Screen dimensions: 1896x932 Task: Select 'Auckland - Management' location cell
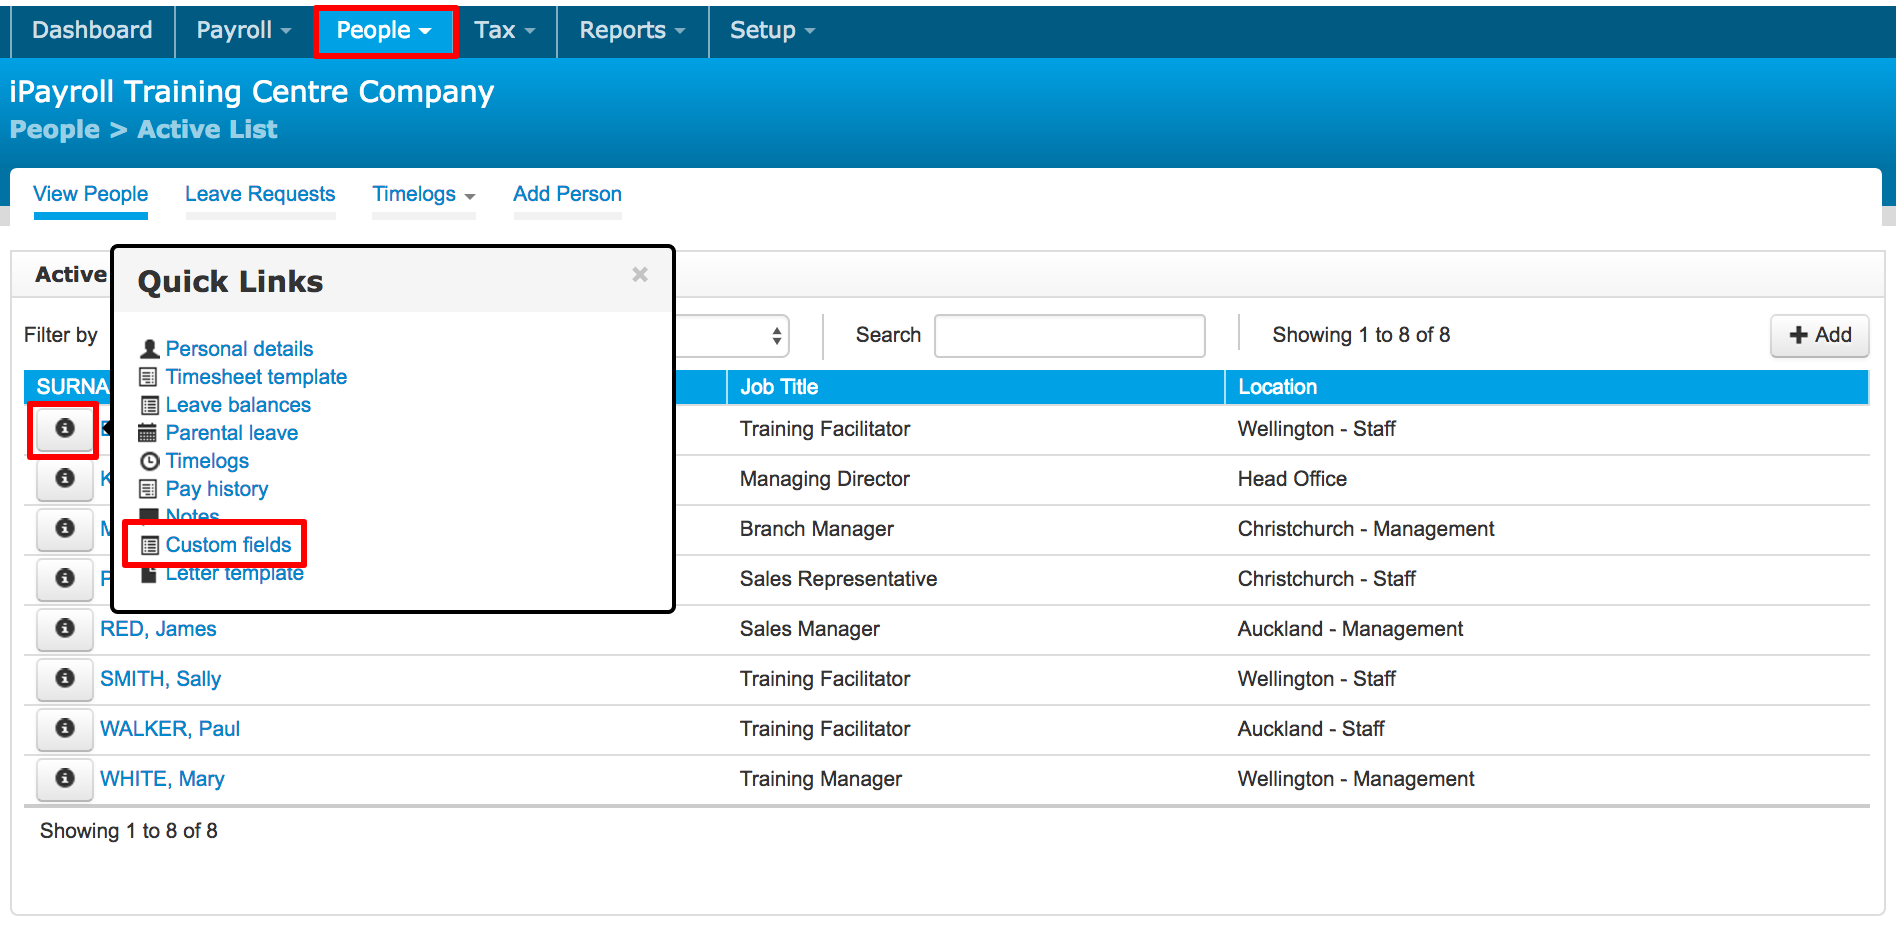click(x=1350, y=629)
